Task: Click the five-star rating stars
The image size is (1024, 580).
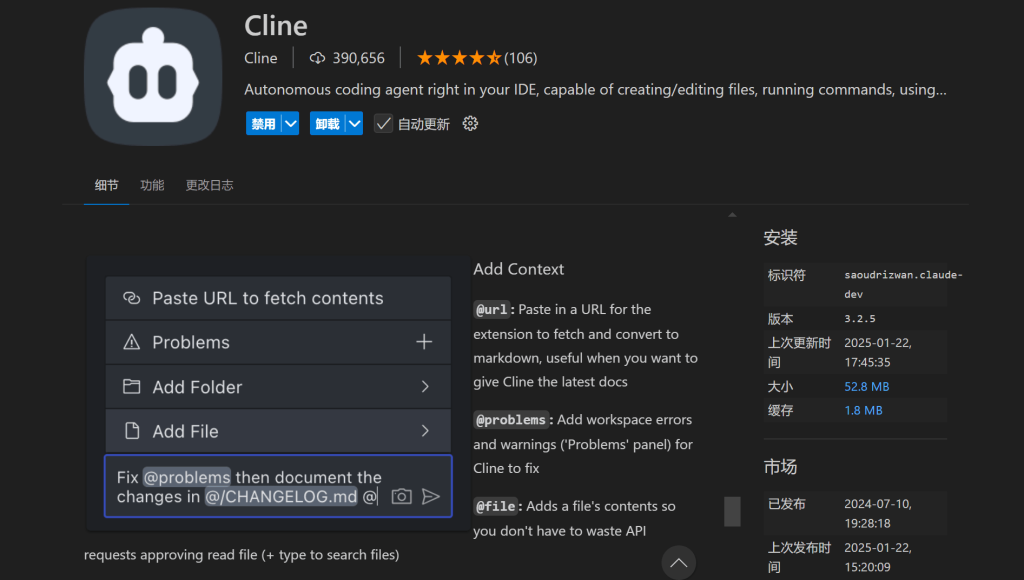Action: click(458, 58)
